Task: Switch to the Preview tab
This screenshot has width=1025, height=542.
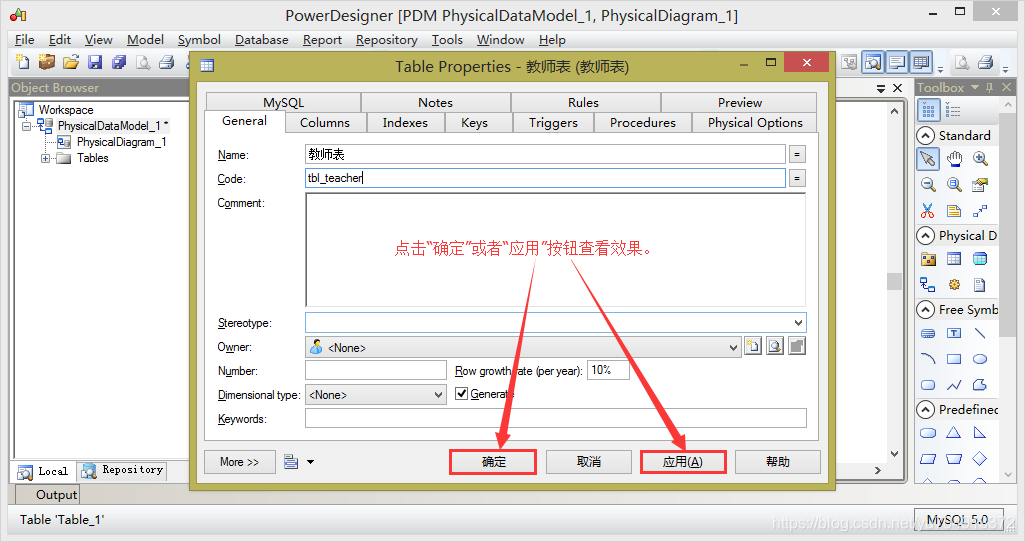Action: pos(740,103)
